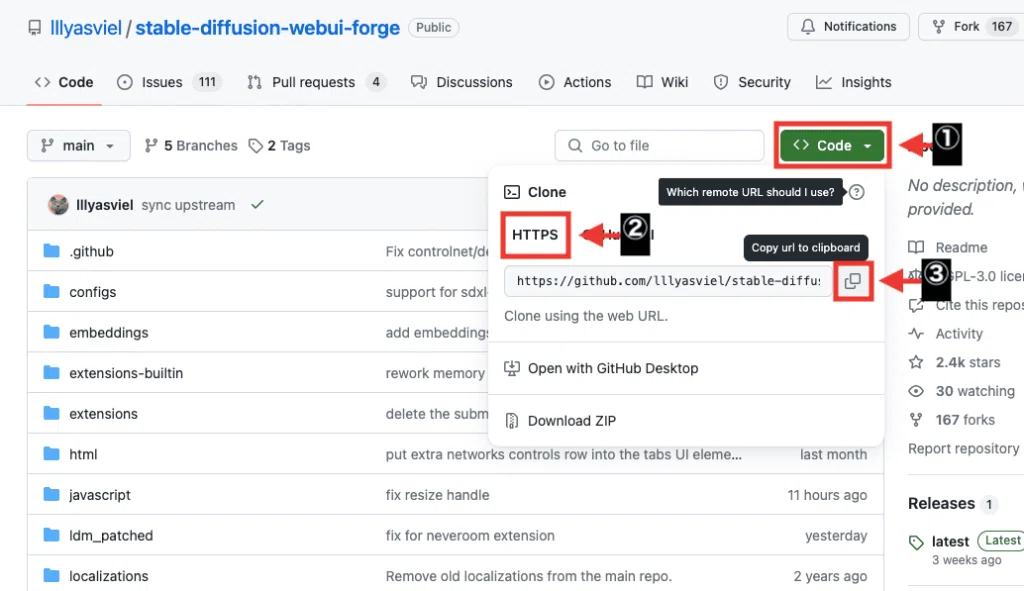The image size is (1024, 591).
Task: Open the stable-diffusion-webui-forge repository link
Action: pos(267,27)
